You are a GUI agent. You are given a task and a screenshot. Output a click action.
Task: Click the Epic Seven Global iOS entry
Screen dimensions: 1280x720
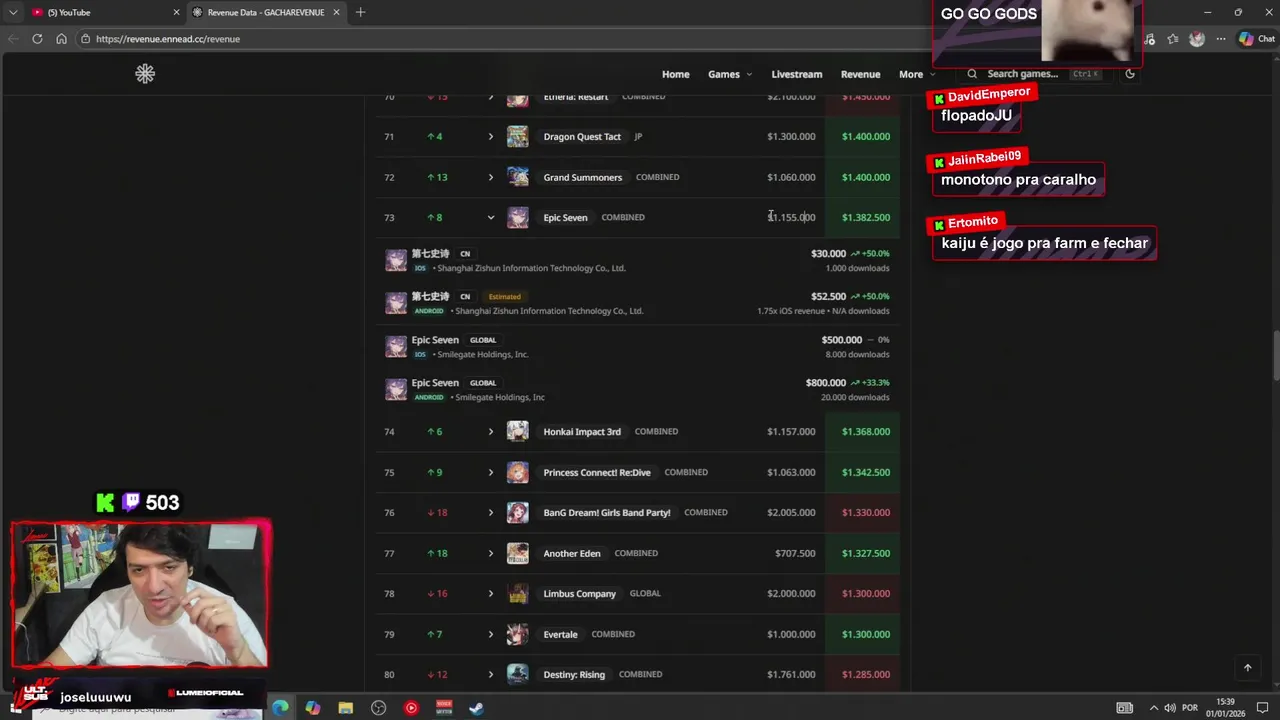(637, 347)
